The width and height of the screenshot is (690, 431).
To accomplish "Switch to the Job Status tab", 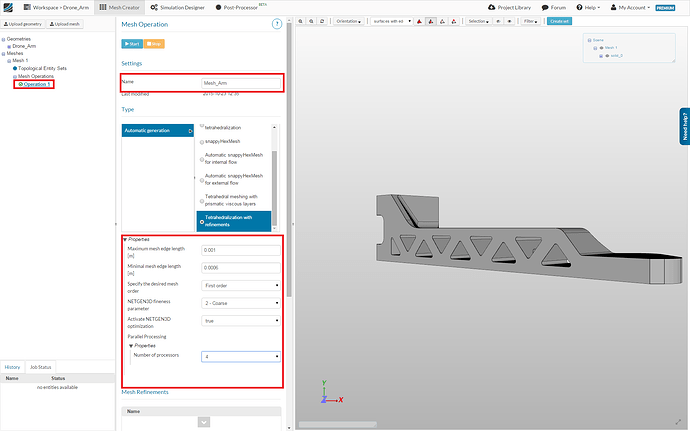I will click(41, 368).
